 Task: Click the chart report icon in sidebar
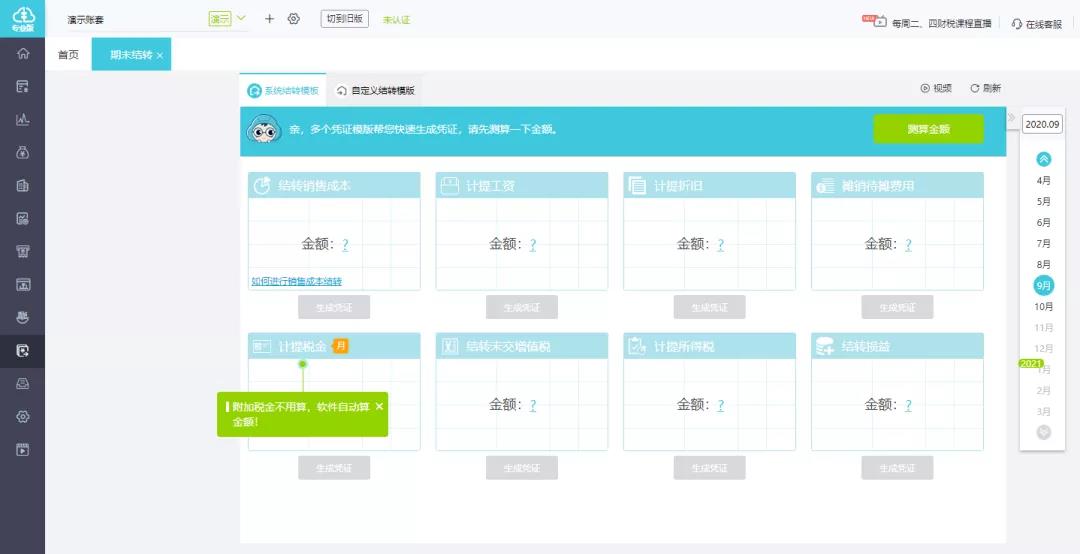pyautogui.click(x=22, y=120)
